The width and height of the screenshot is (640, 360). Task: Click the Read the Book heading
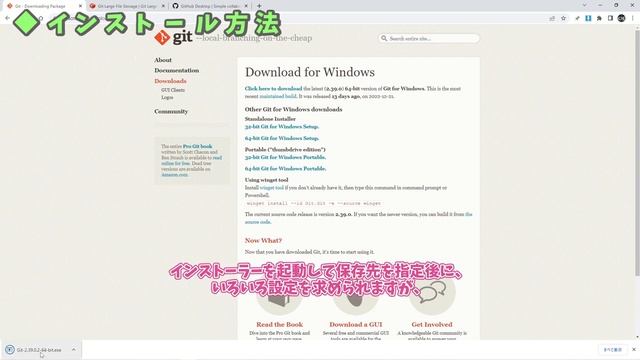tap(280, 324)
